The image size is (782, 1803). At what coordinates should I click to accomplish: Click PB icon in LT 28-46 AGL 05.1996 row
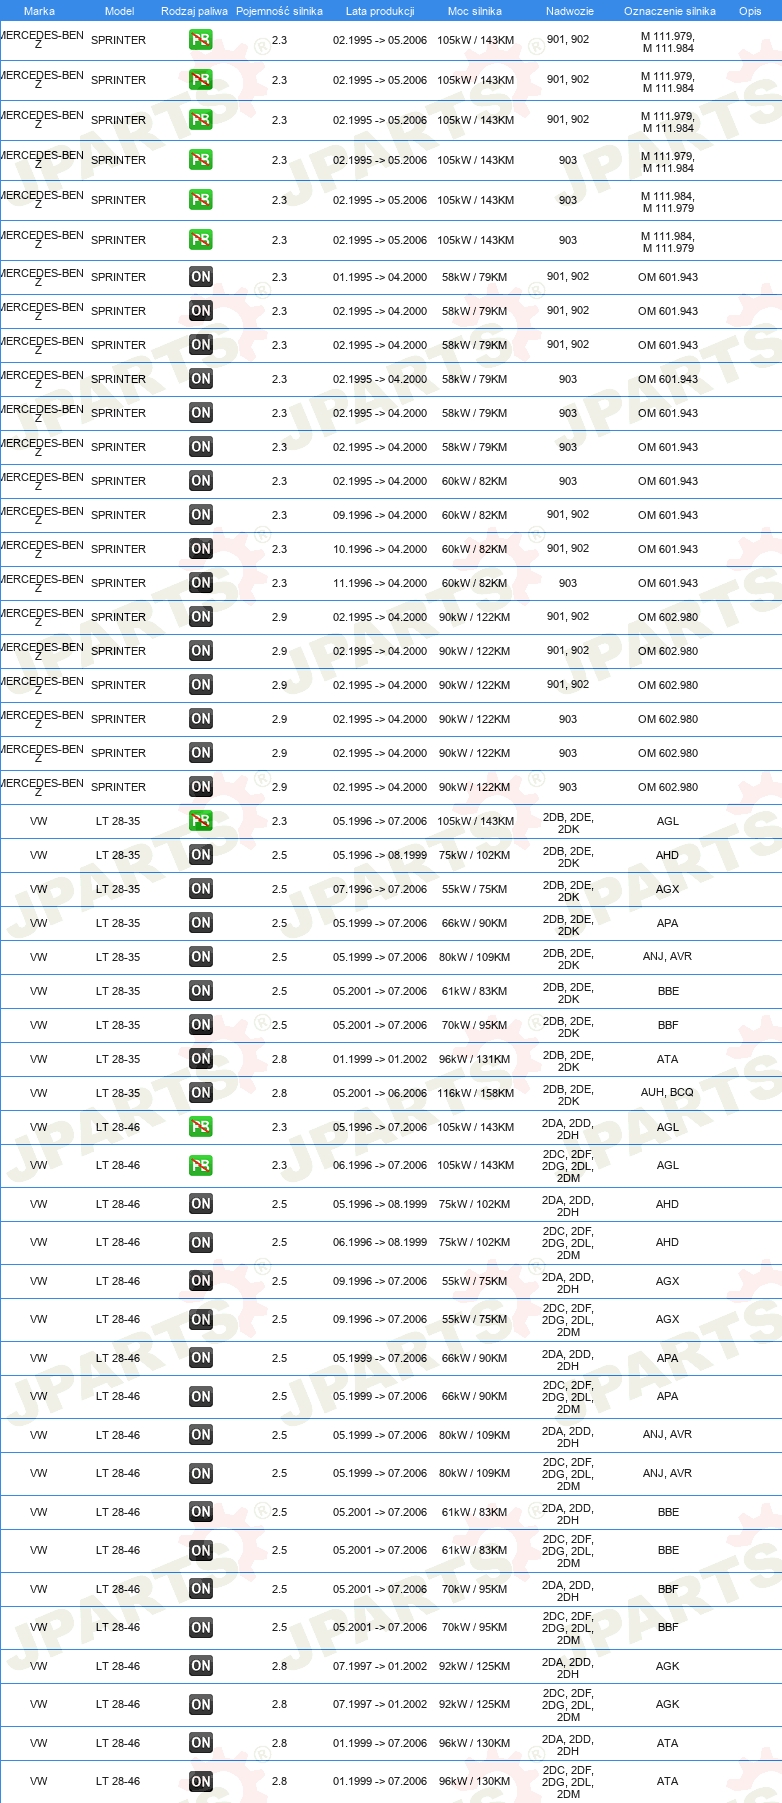[x=201, y=1127]
